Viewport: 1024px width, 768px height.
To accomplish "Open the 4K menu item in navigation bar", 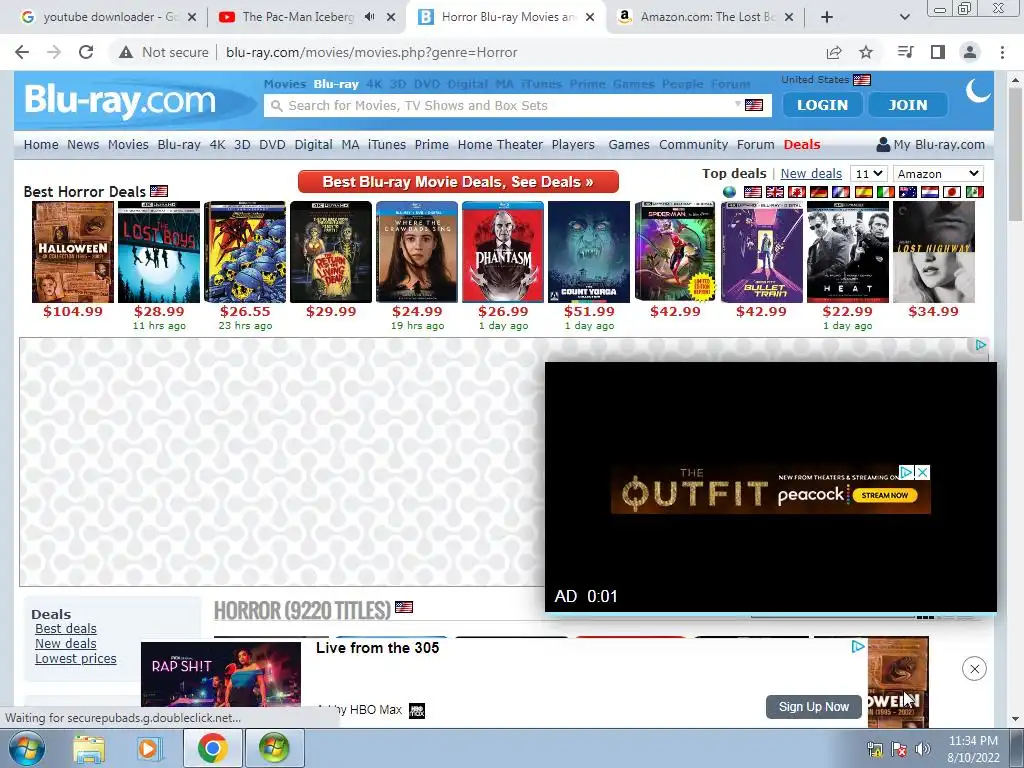I will (x=217, y=144).
